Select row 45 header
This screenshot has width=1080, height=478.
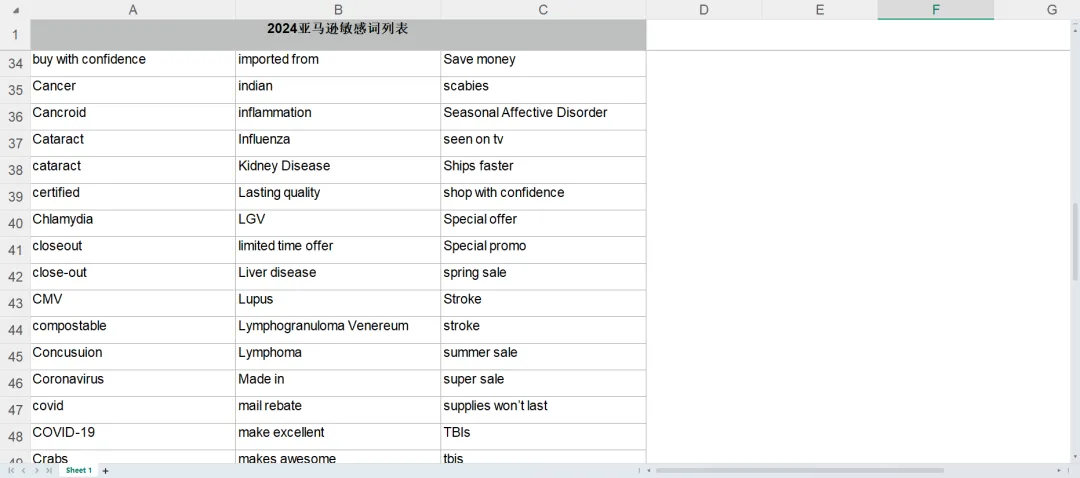pos(15,357)
